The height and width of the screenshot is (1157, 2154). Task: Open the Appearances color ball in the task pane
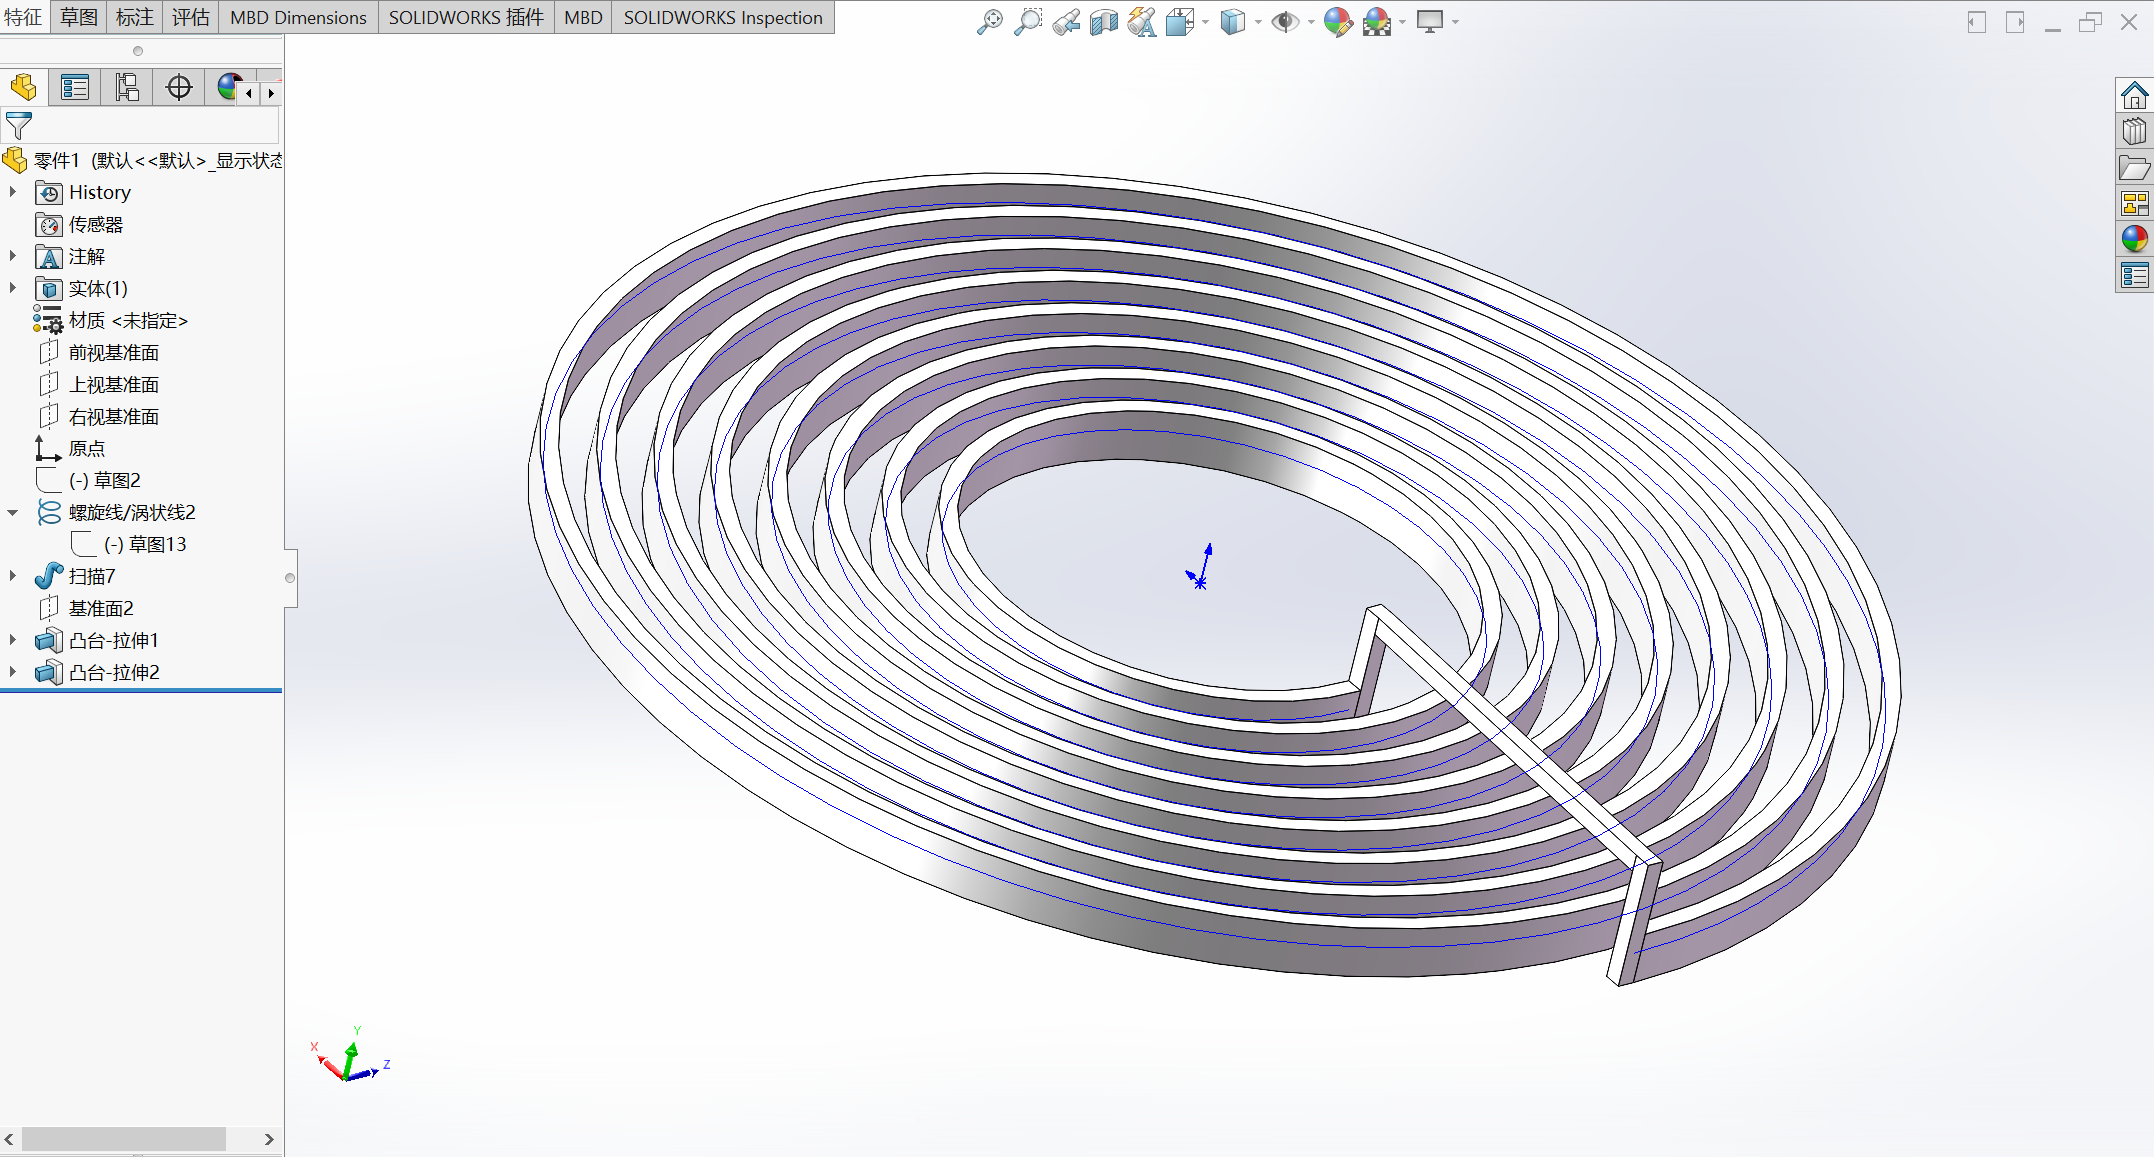(2134, 238)
